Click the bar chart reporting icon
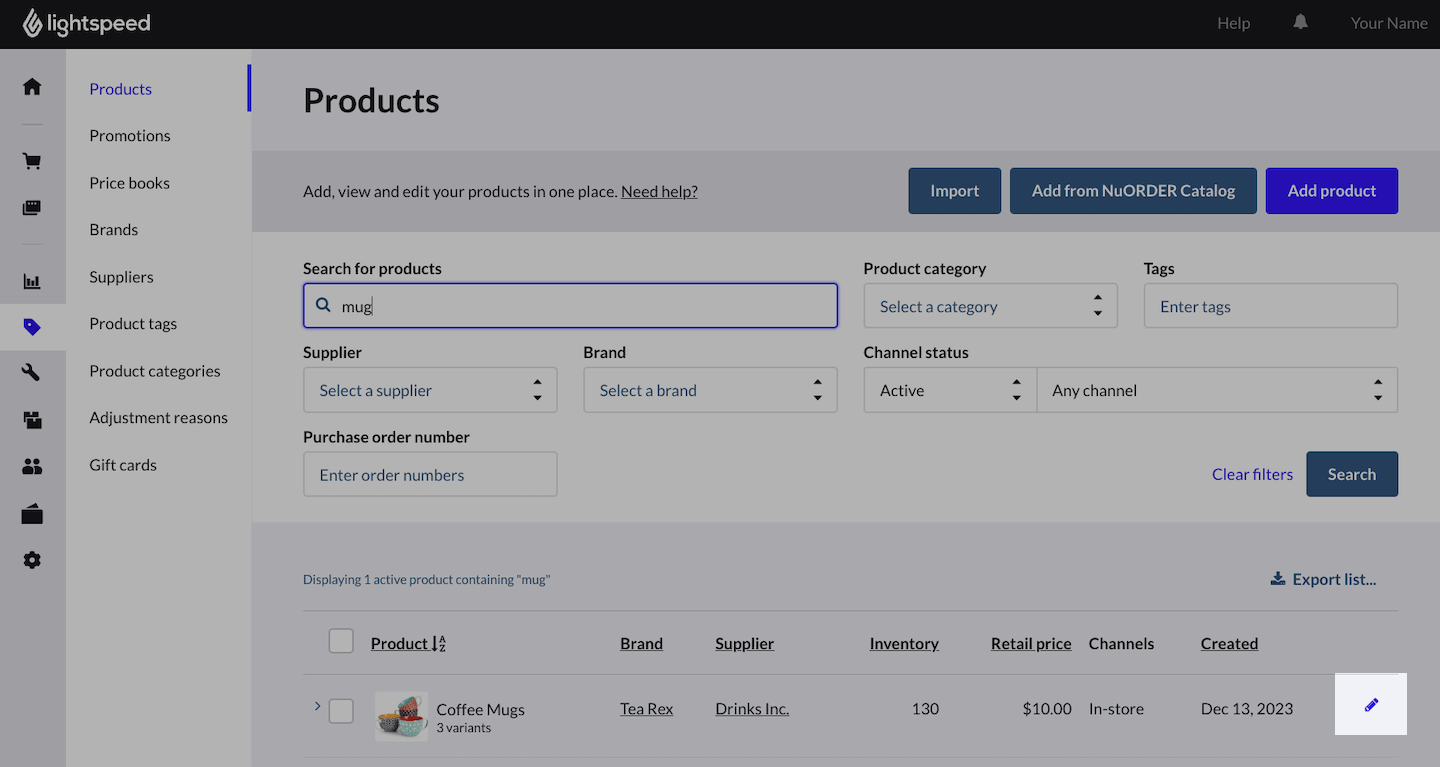Image resolution: width=1440 pixels, height=767 pixels. pos(32,281)
